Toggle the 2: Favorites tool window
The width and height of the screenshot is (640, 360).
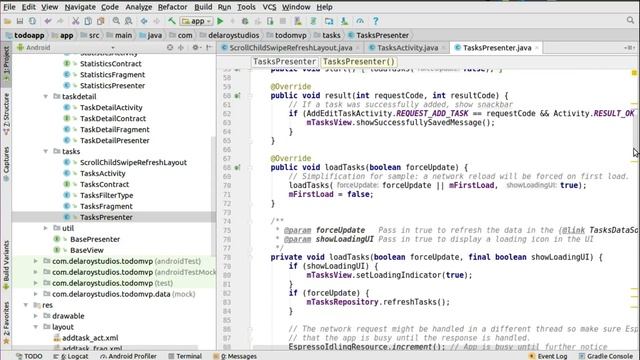6,322
